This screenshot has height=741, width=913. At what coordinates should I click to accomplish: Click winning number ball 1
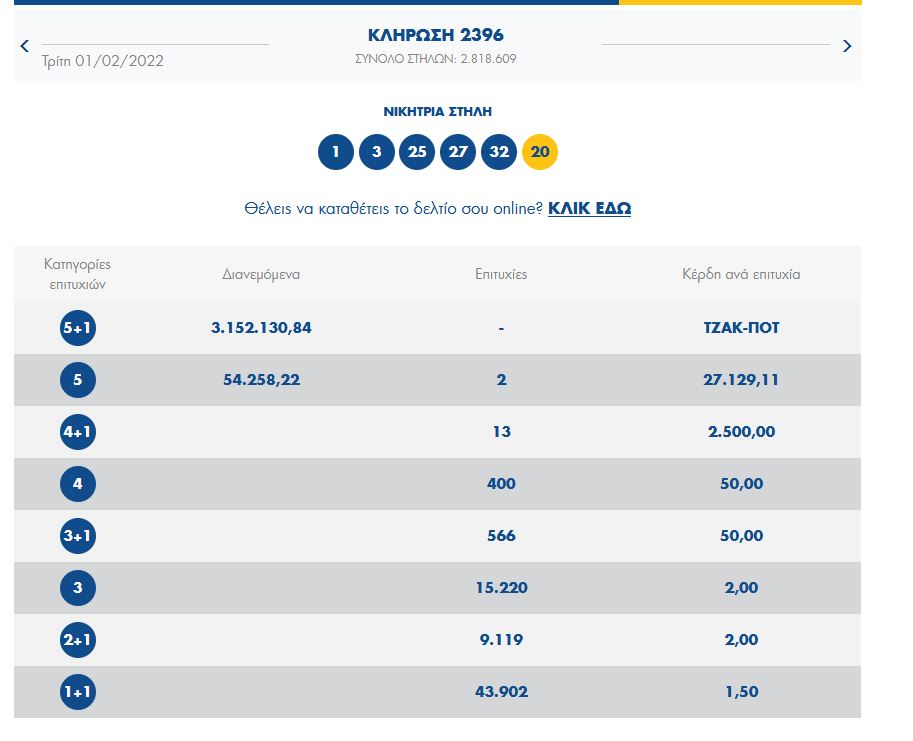tap(336, 152)
